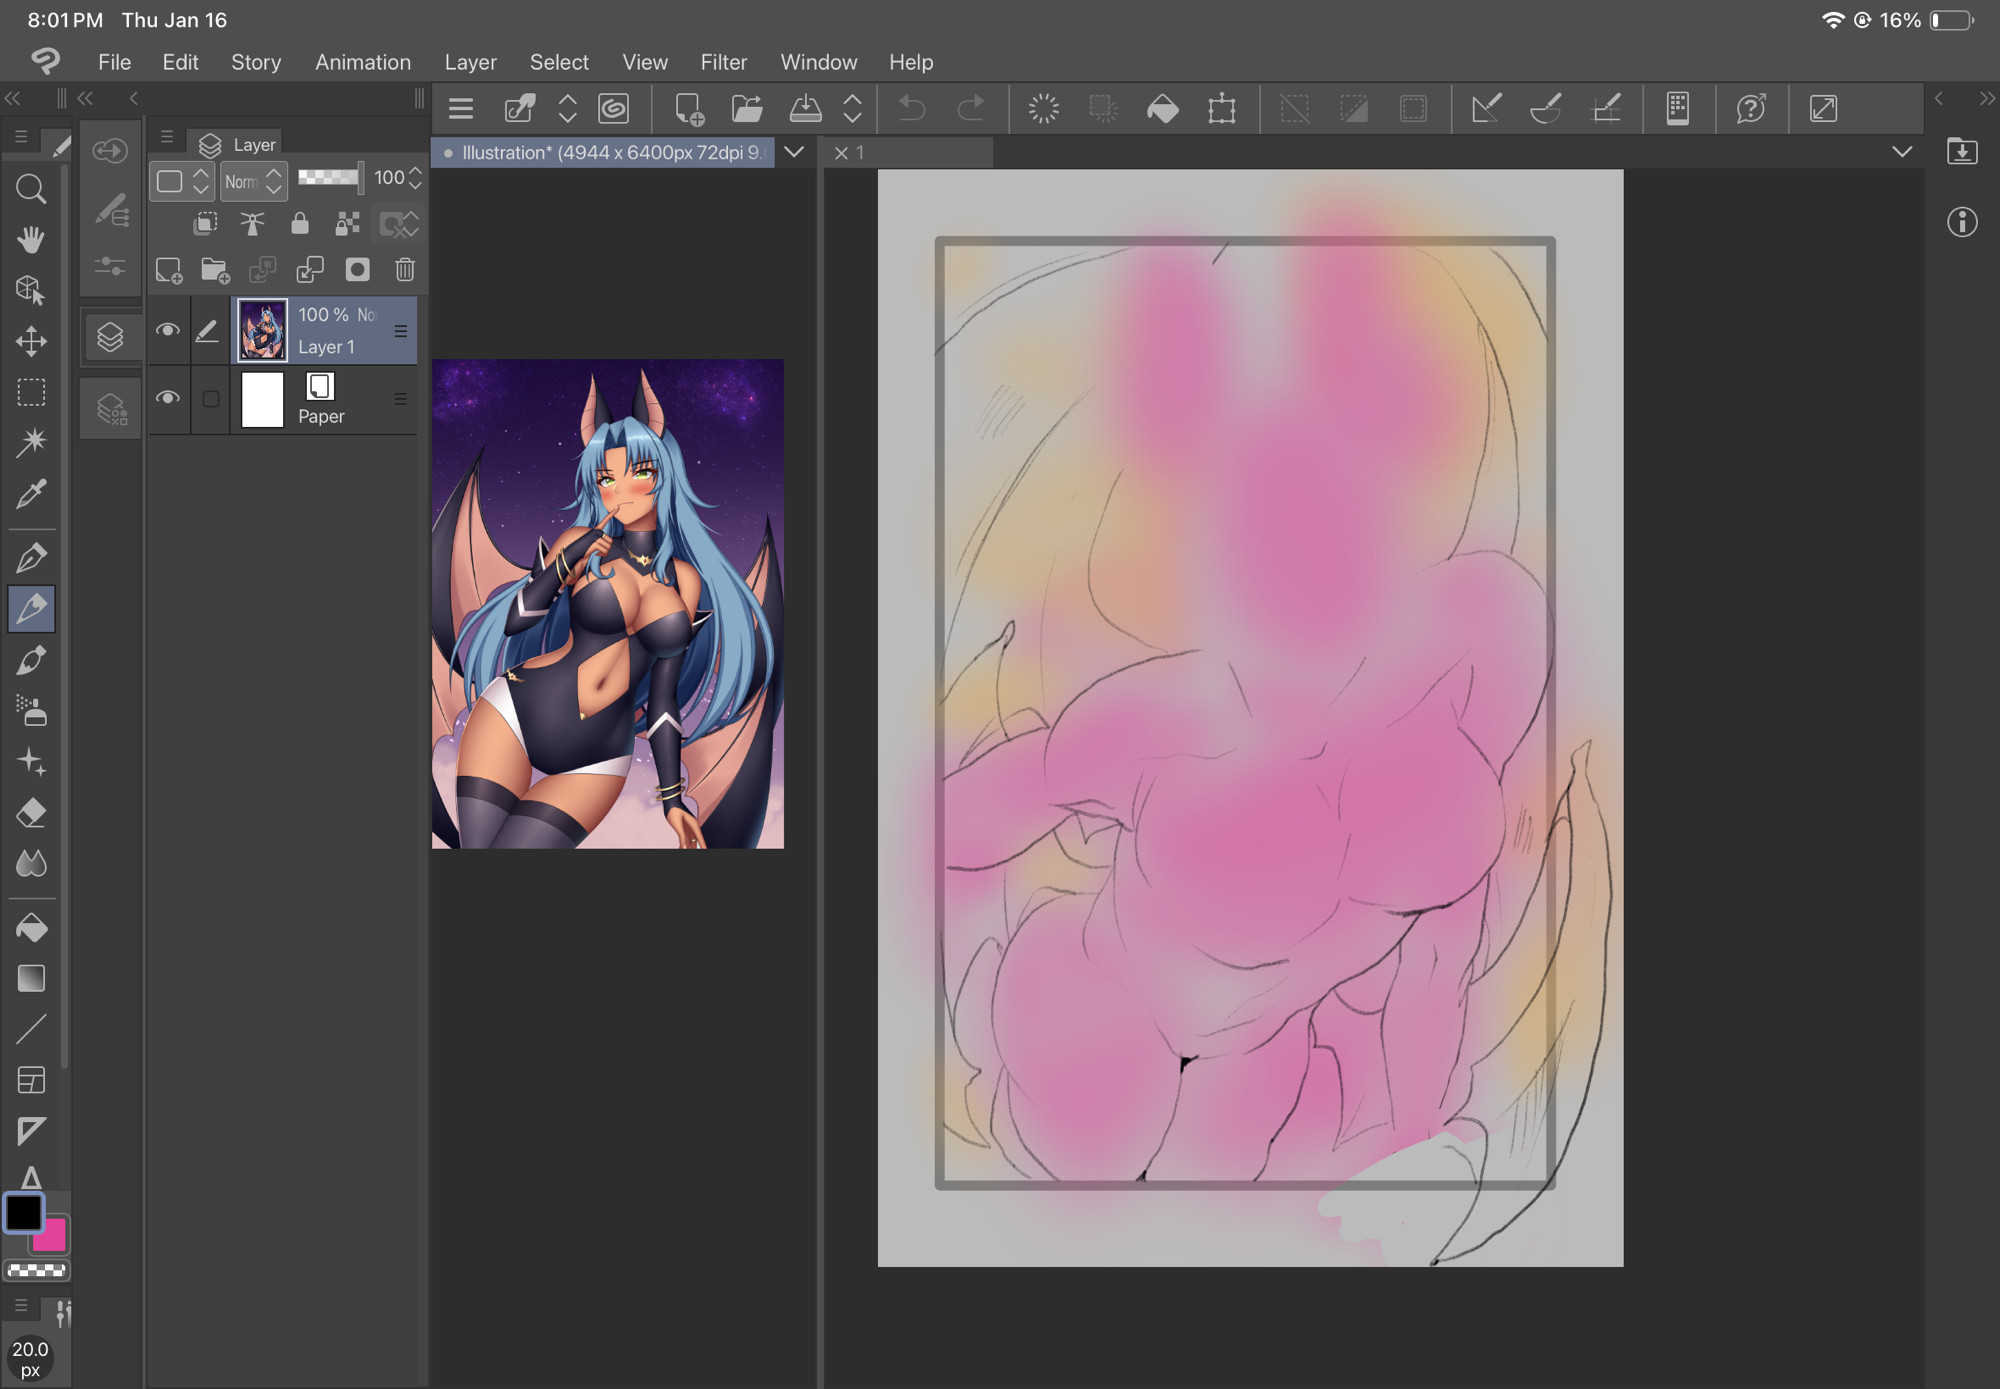
Task: Open the Select menu
Action: click(x=559, y=62)
